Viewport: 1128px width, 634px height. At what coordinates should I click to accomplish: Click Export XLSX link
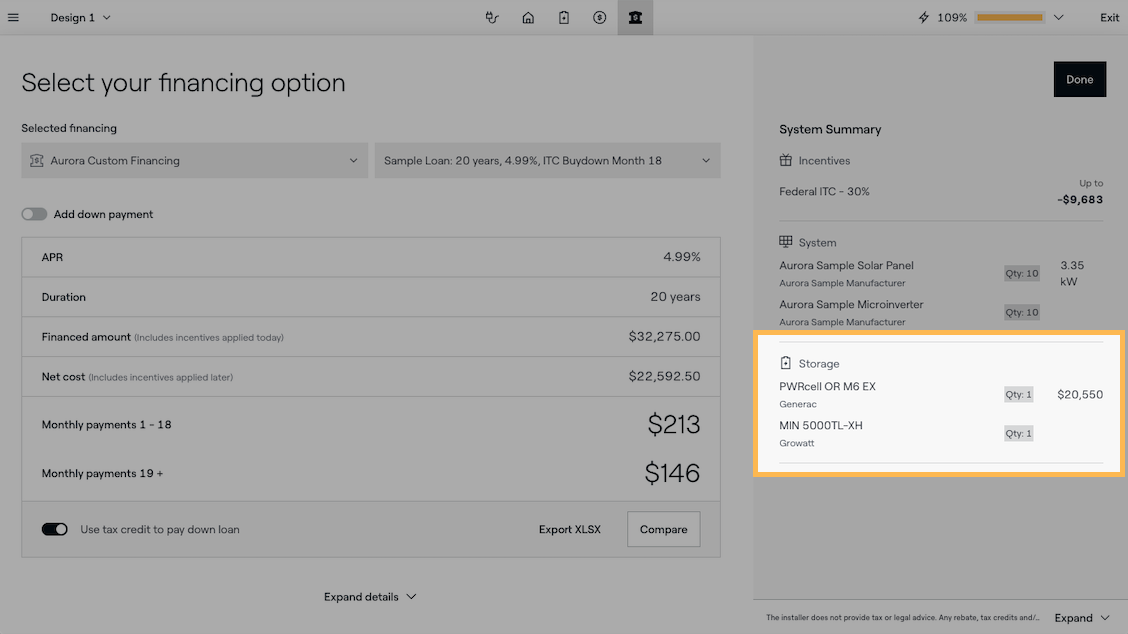tap(569, 529)
